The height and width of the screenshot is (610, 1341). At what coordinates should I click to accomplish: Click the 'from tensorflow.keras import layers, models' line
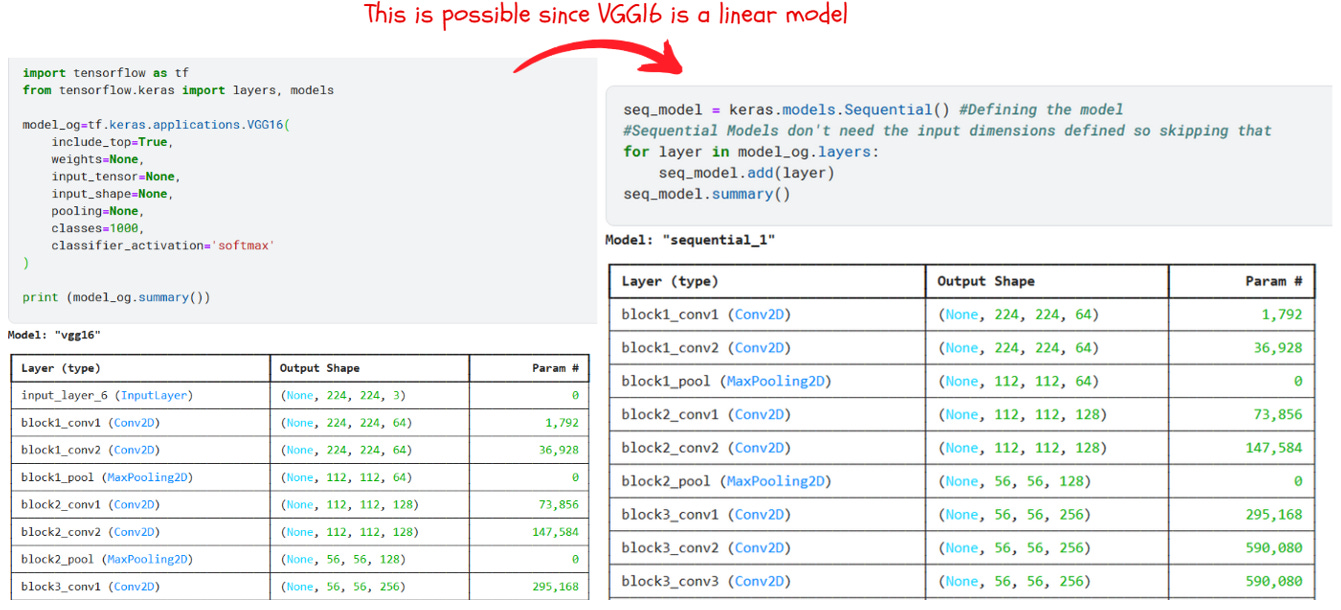[178, 90]
